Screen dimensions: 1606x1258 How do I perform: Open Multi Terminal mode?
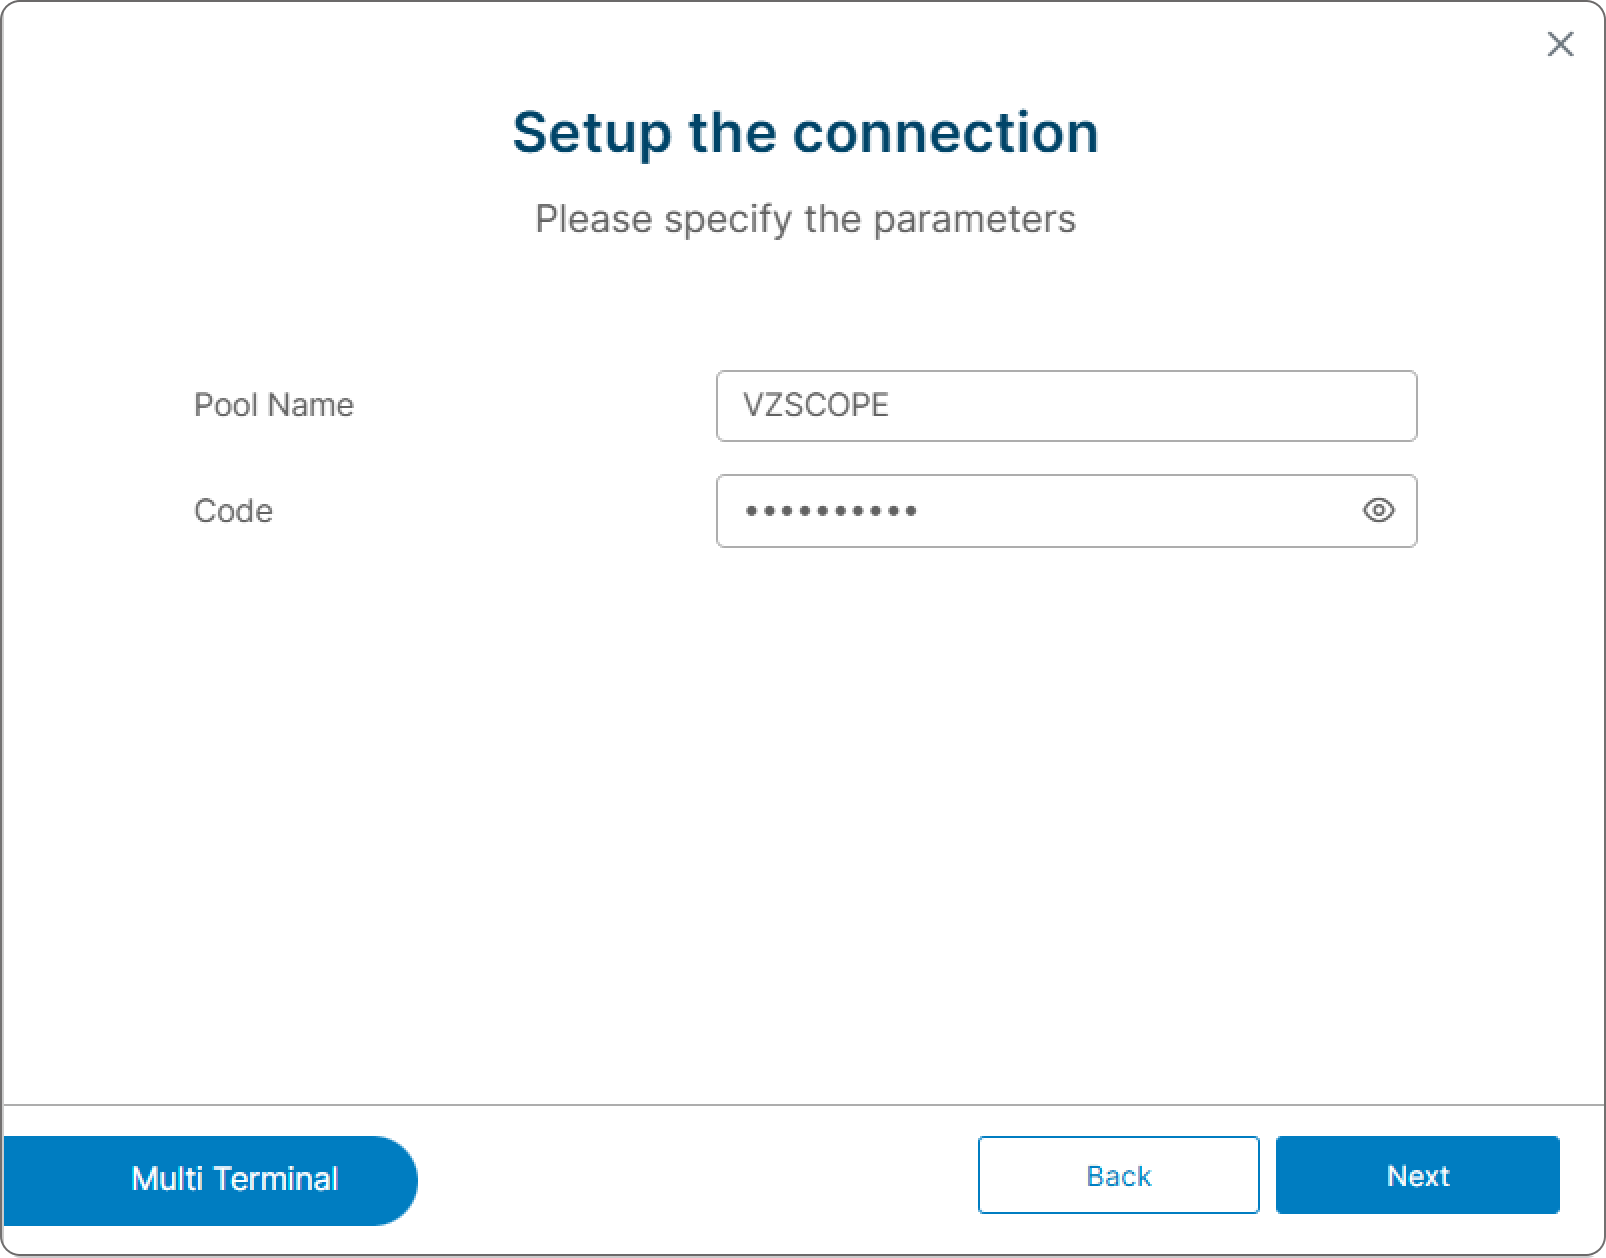coord(210,1180)
